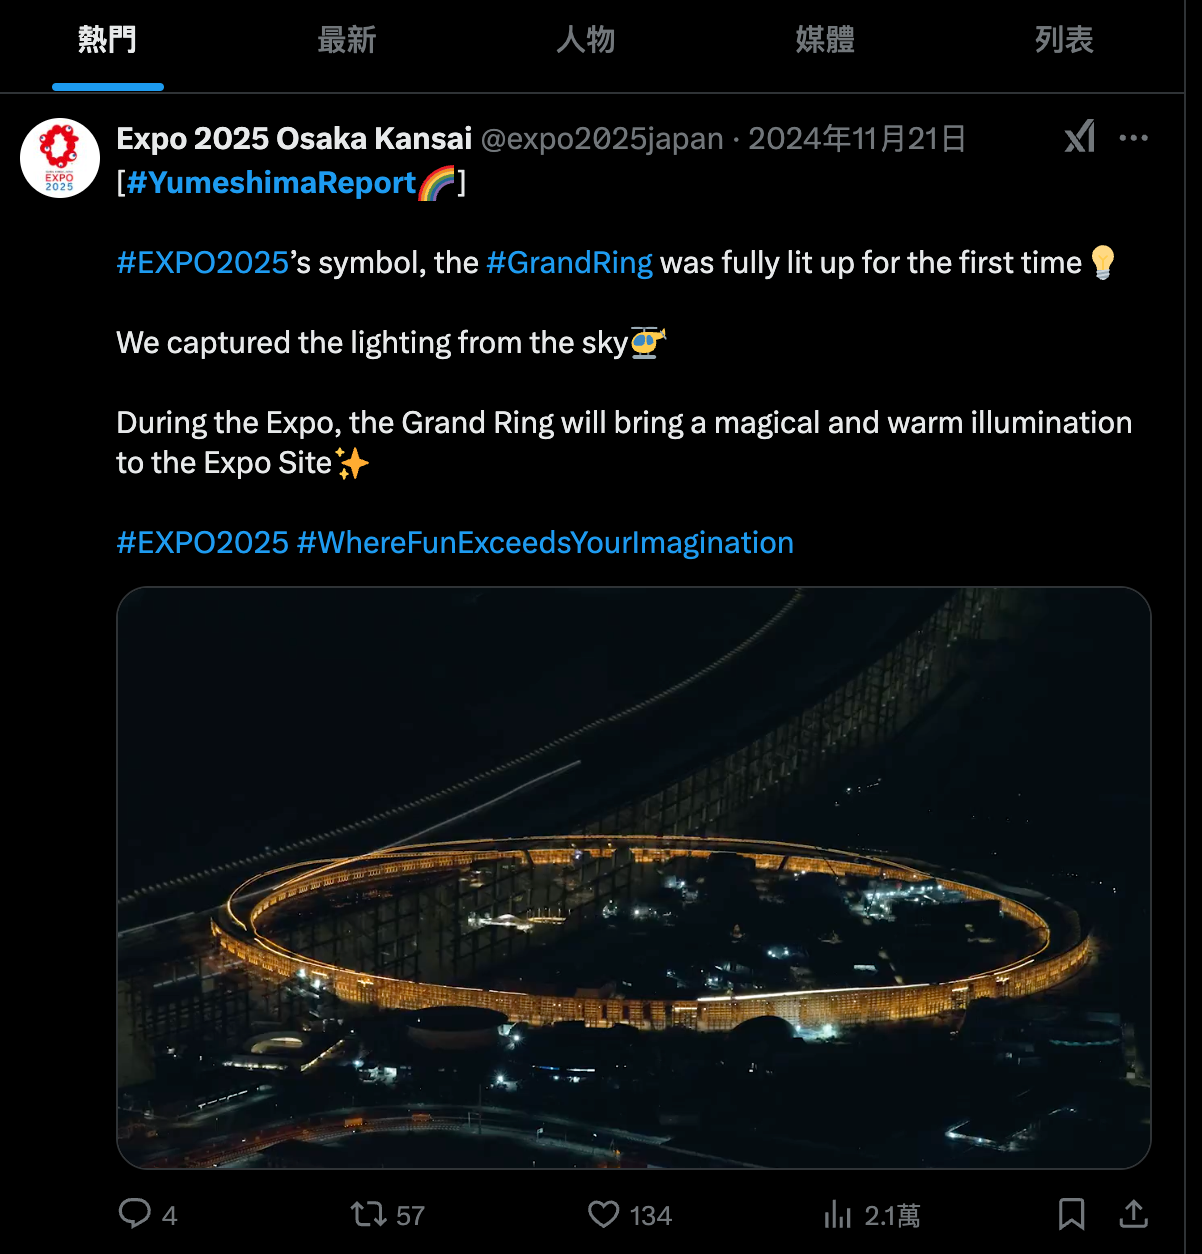Screen dimensions: 1202x1254
Task: Click the reply speech bubble icon
Action: (135, 1214)
